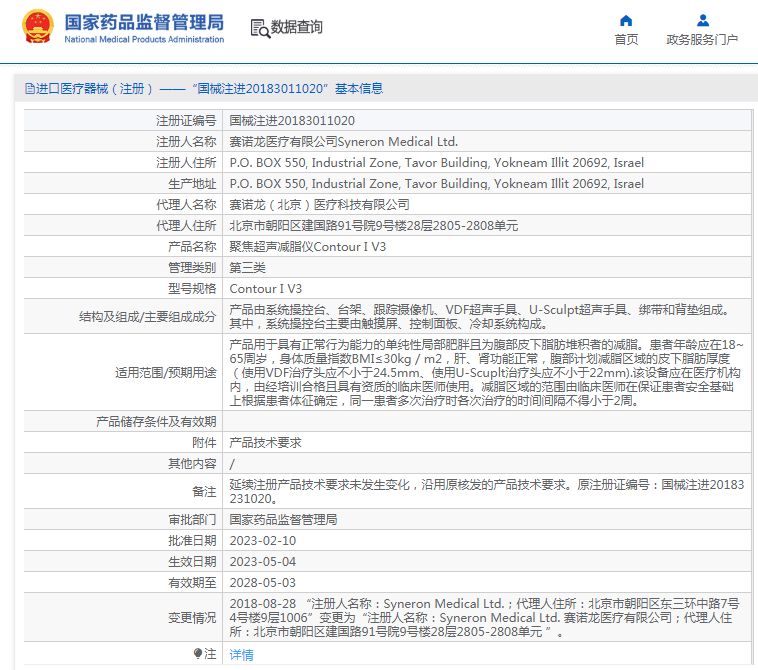Open 数据查询 search icon
This screenshot has height=670, width=758.
coord(260,28)
